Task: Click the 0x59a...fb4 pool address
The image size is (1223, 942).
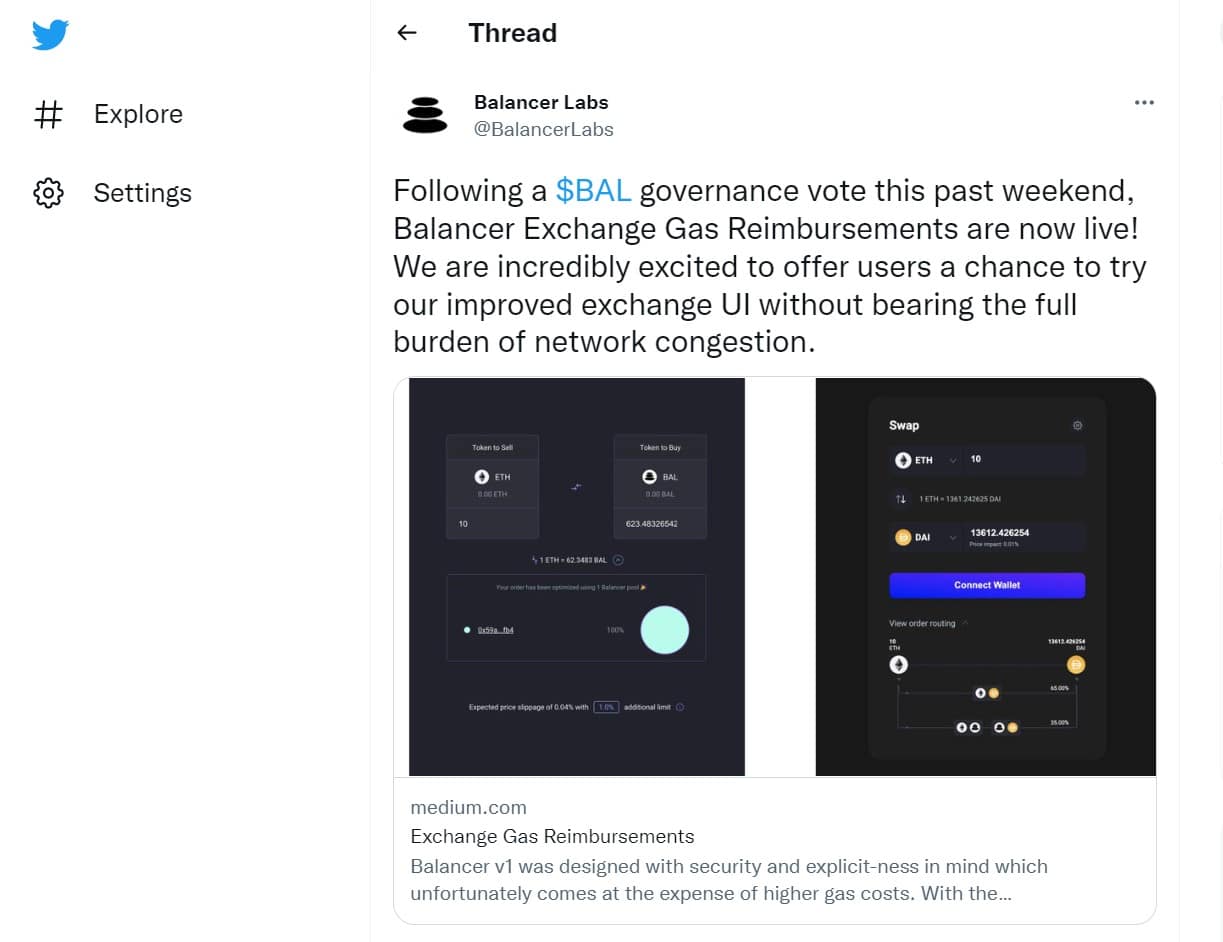Action: 495,630
